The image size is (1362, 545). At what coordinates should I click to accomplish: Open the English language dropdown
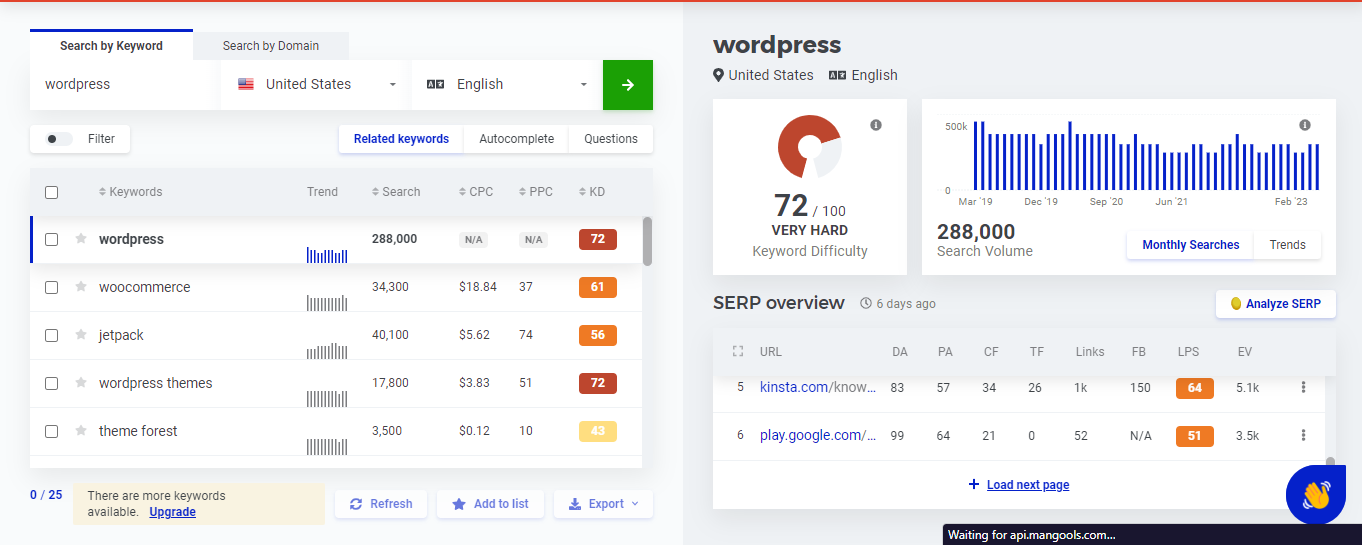506,85
